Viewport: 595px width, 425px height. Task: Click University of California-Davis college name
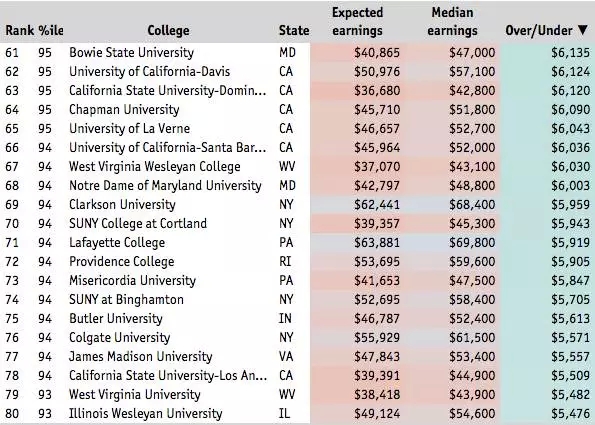tap(150, 71)
